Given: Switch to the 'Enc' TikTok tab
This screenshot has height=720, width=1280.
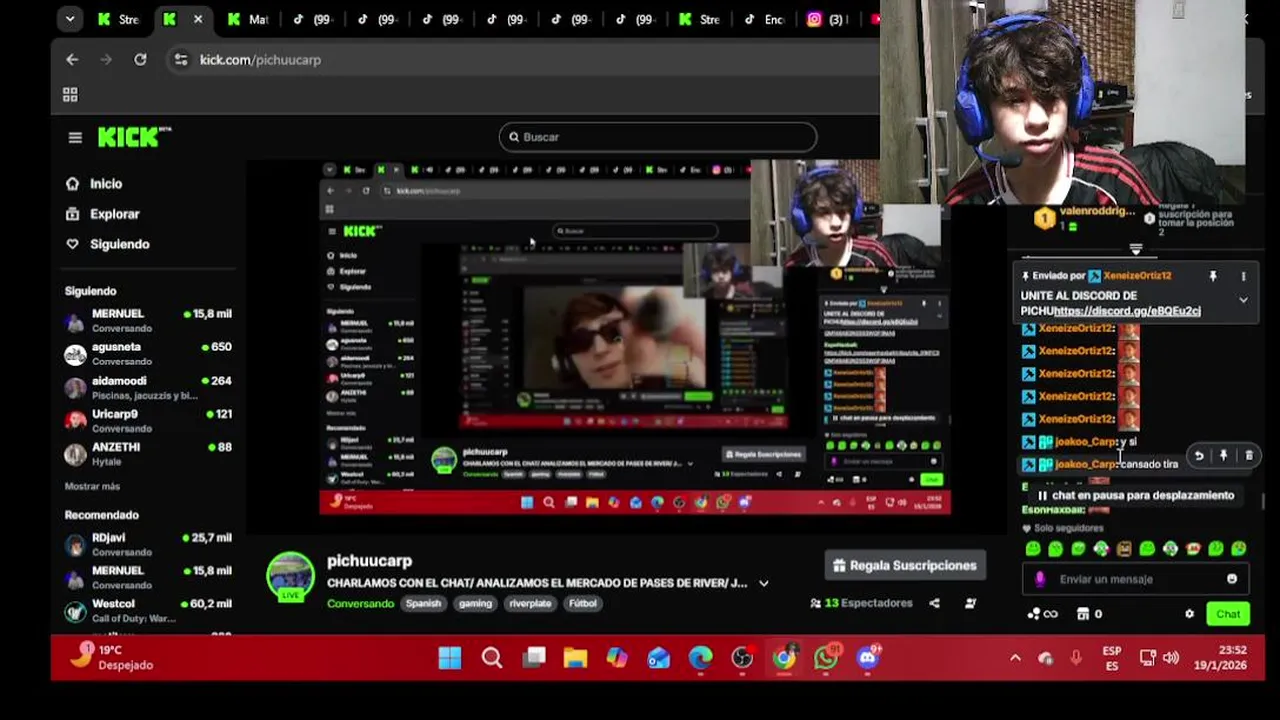Looking at the screenshot, I should pyautogui.click(x=764, y=19).
